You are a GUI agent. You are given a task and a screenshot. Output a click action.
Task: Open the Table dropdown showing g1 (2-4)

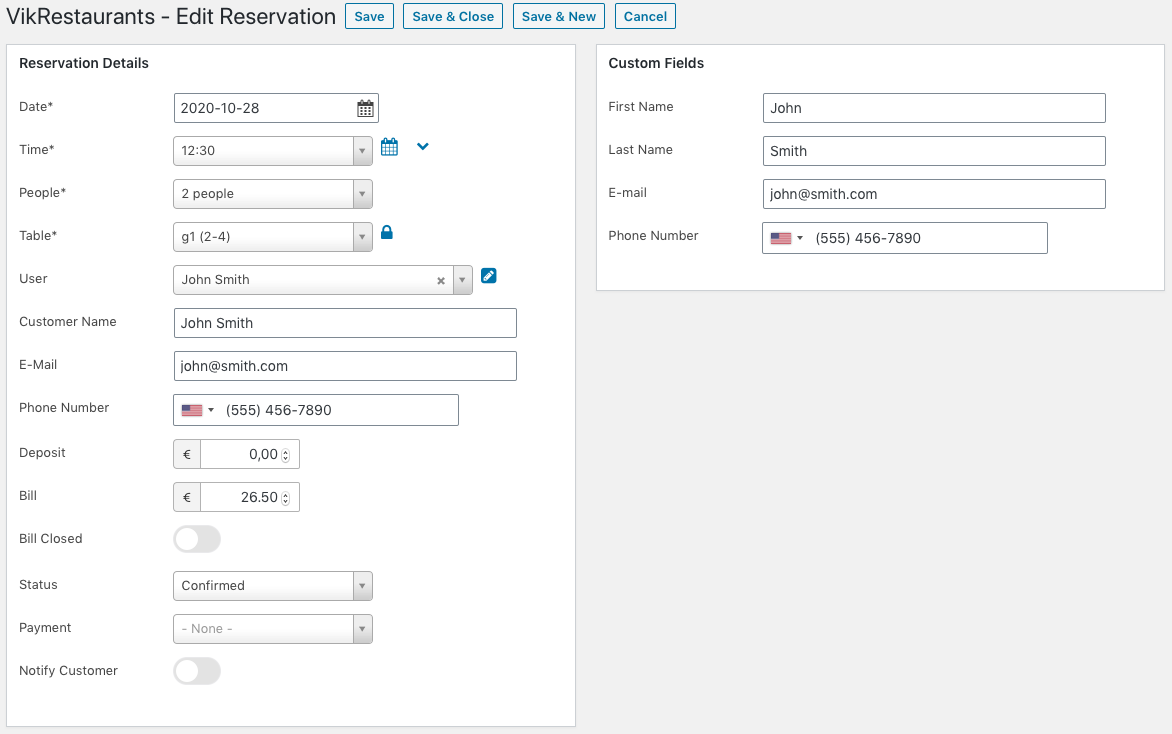[x=273, y=237]
